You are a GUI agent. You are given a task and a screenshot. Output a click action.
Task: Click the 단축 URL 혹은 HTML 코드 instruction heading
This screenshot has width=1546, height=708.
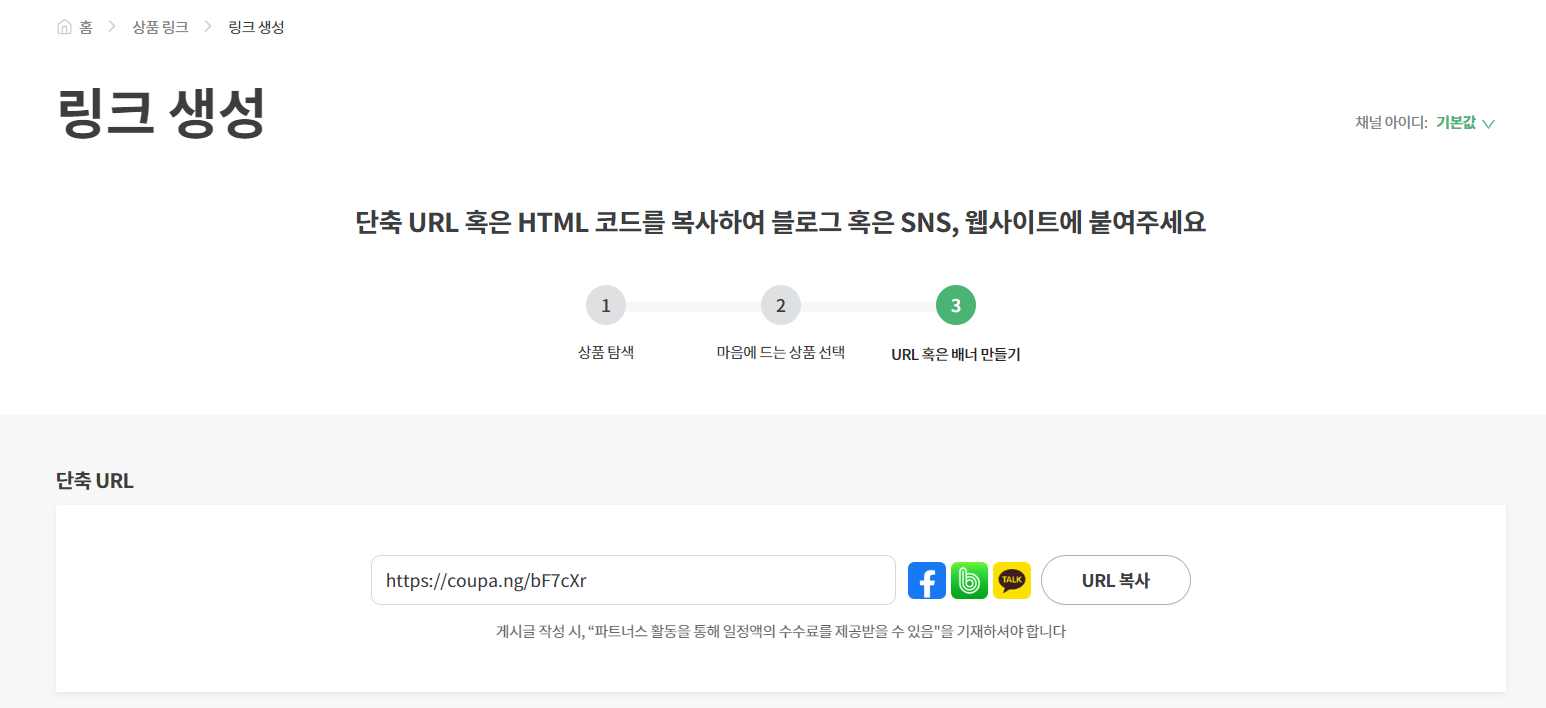point(780,223)
